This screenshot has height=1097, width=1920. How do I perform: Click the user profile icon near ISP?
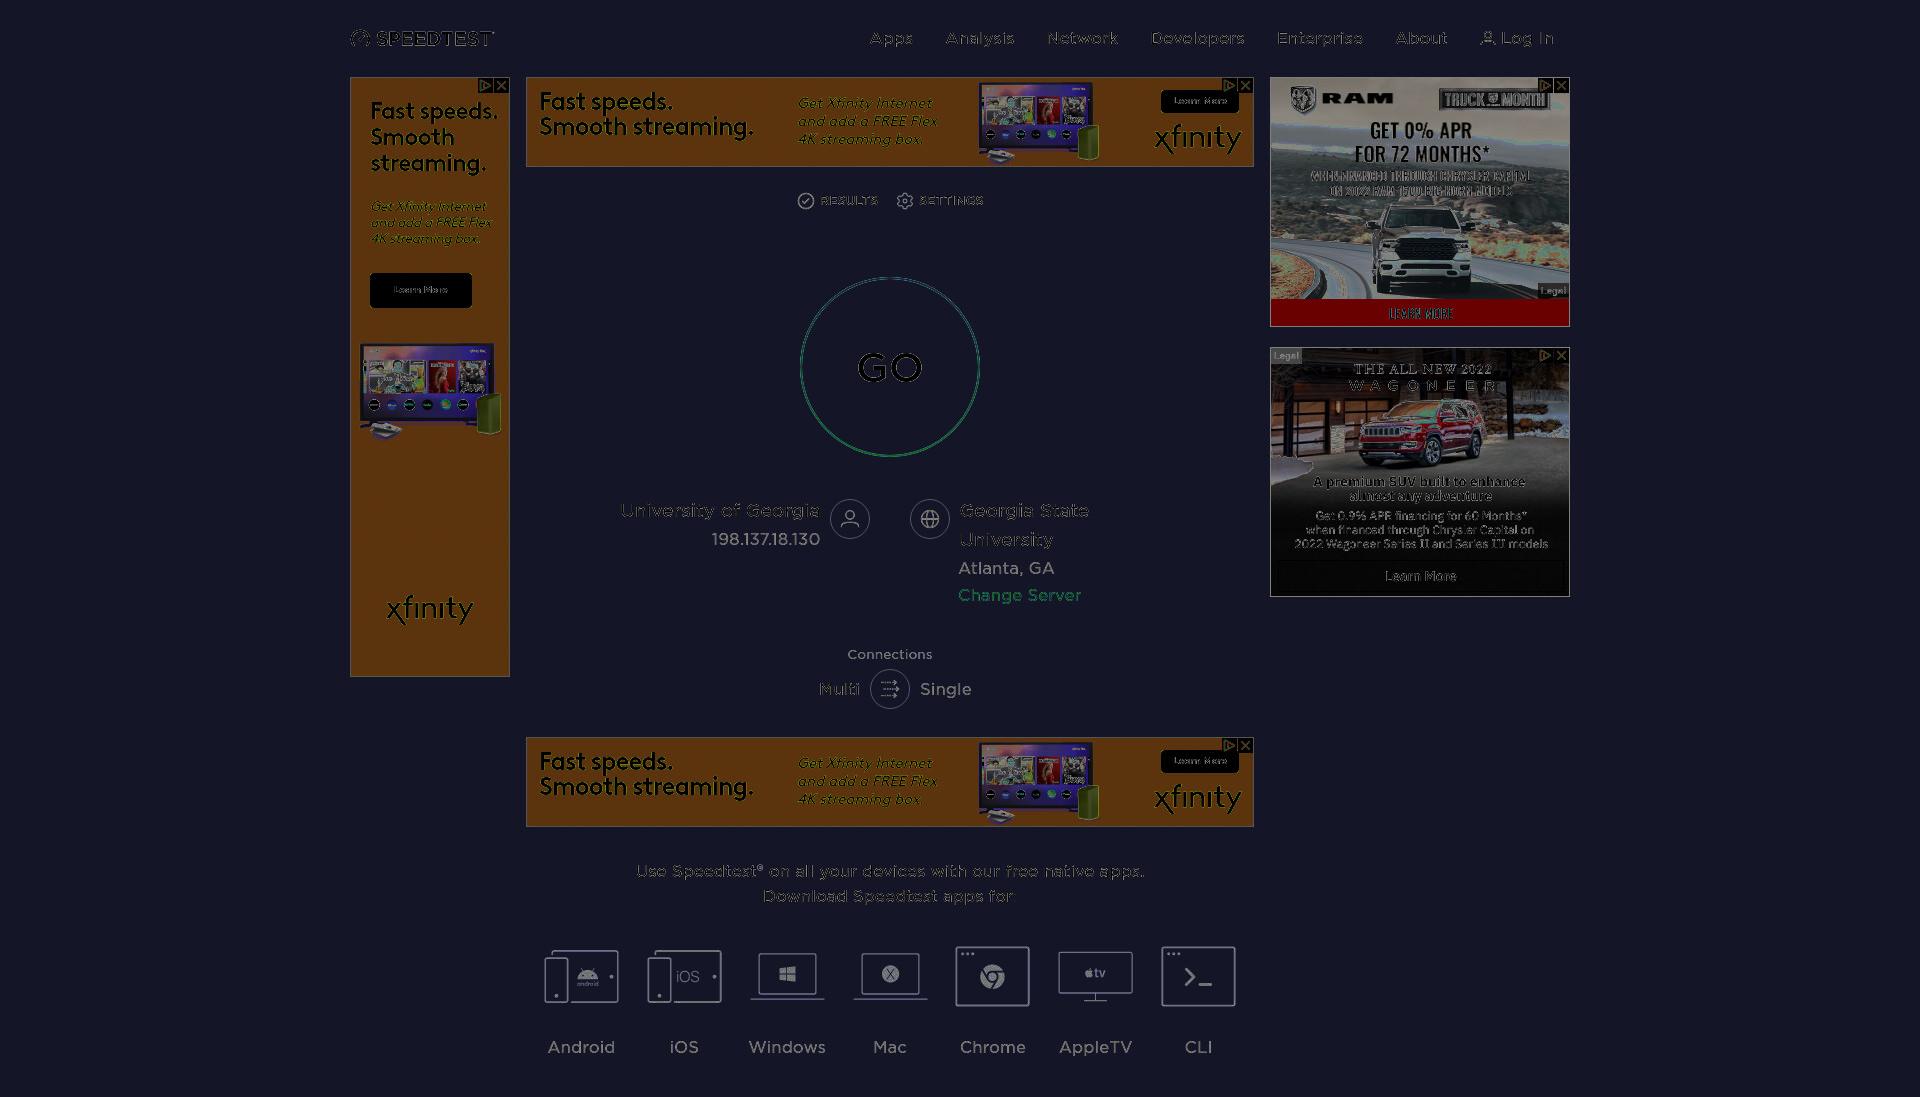(850, 519)
